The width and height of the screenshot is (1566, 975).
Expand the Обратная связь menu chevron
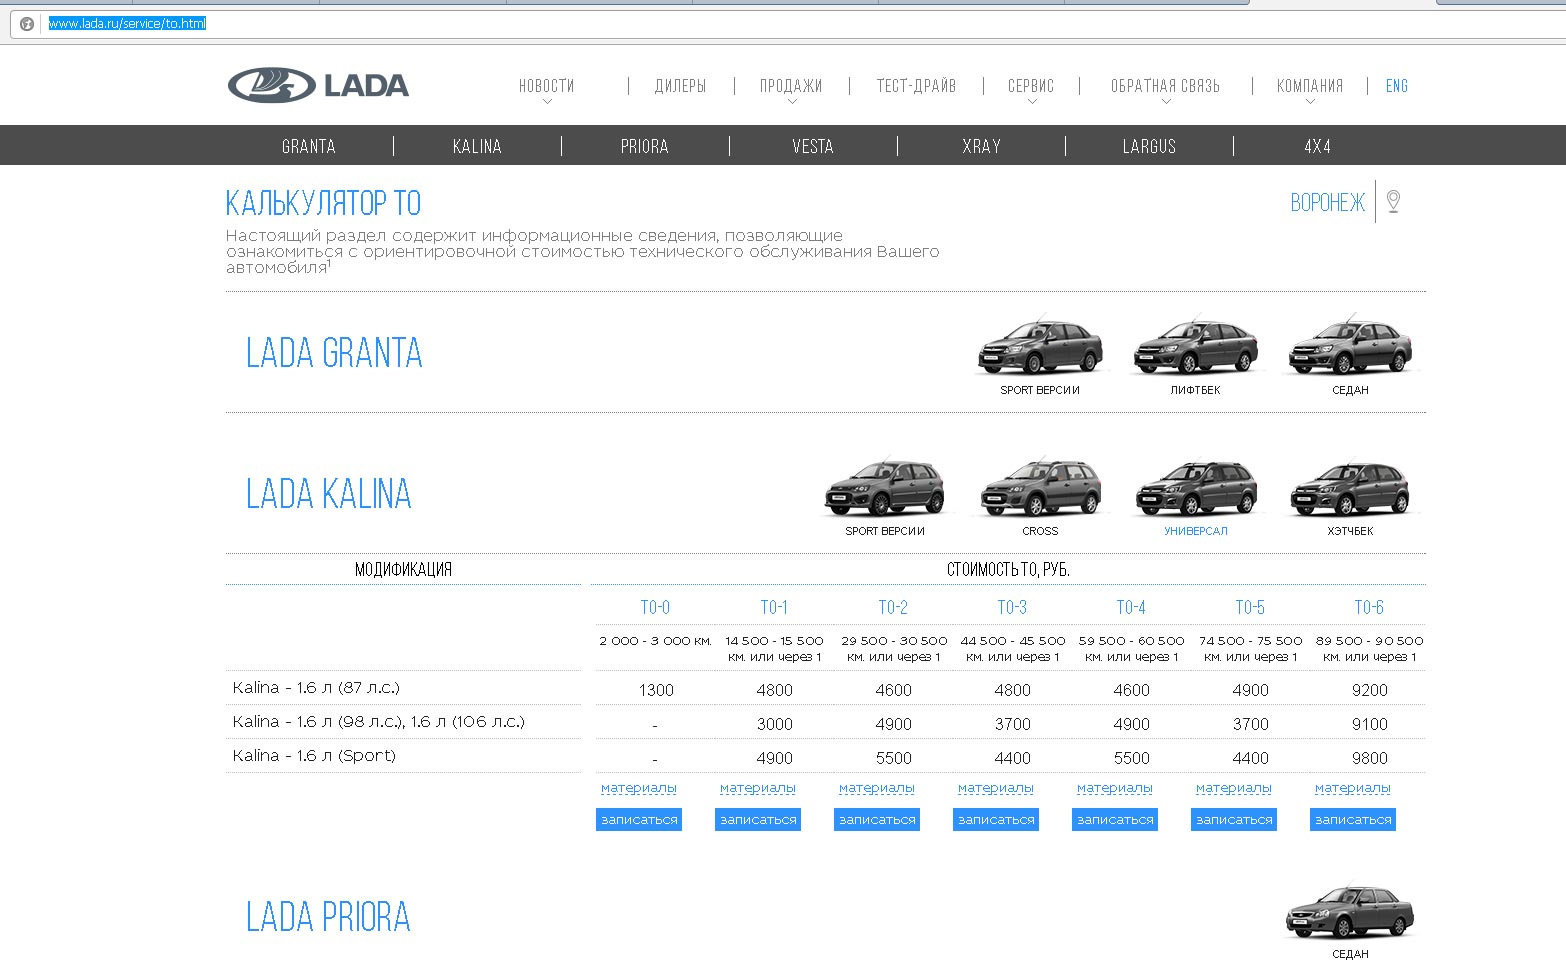click(1166, 101)
